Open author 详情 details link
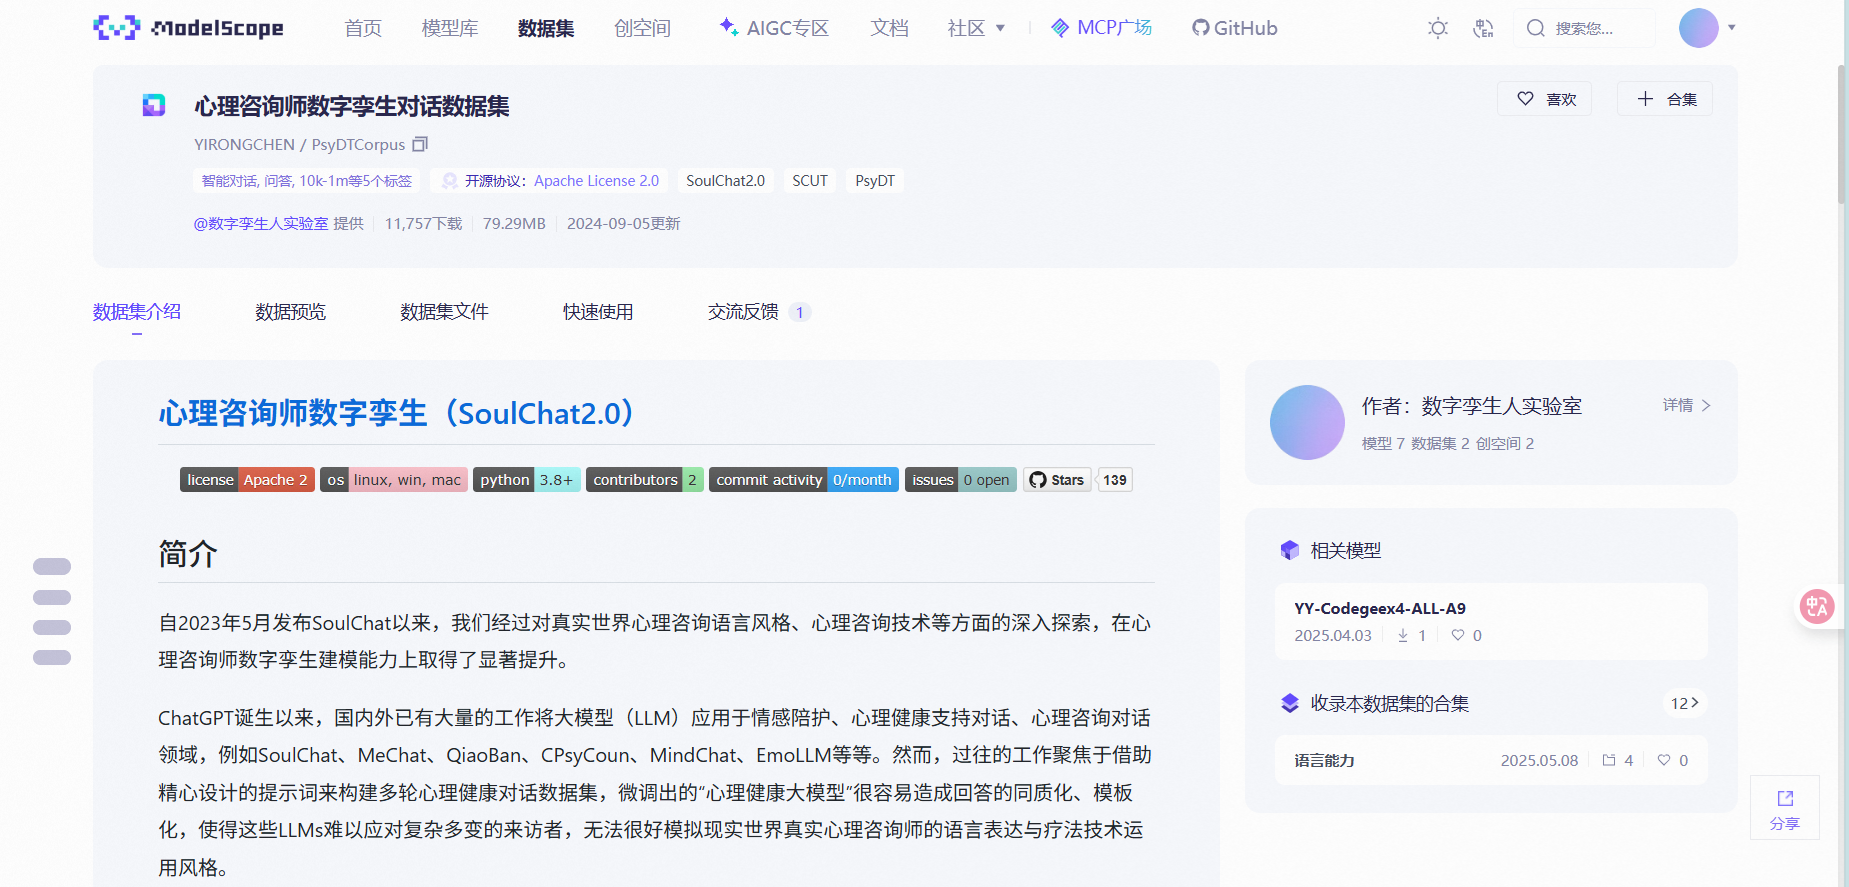 [1687, 405]
